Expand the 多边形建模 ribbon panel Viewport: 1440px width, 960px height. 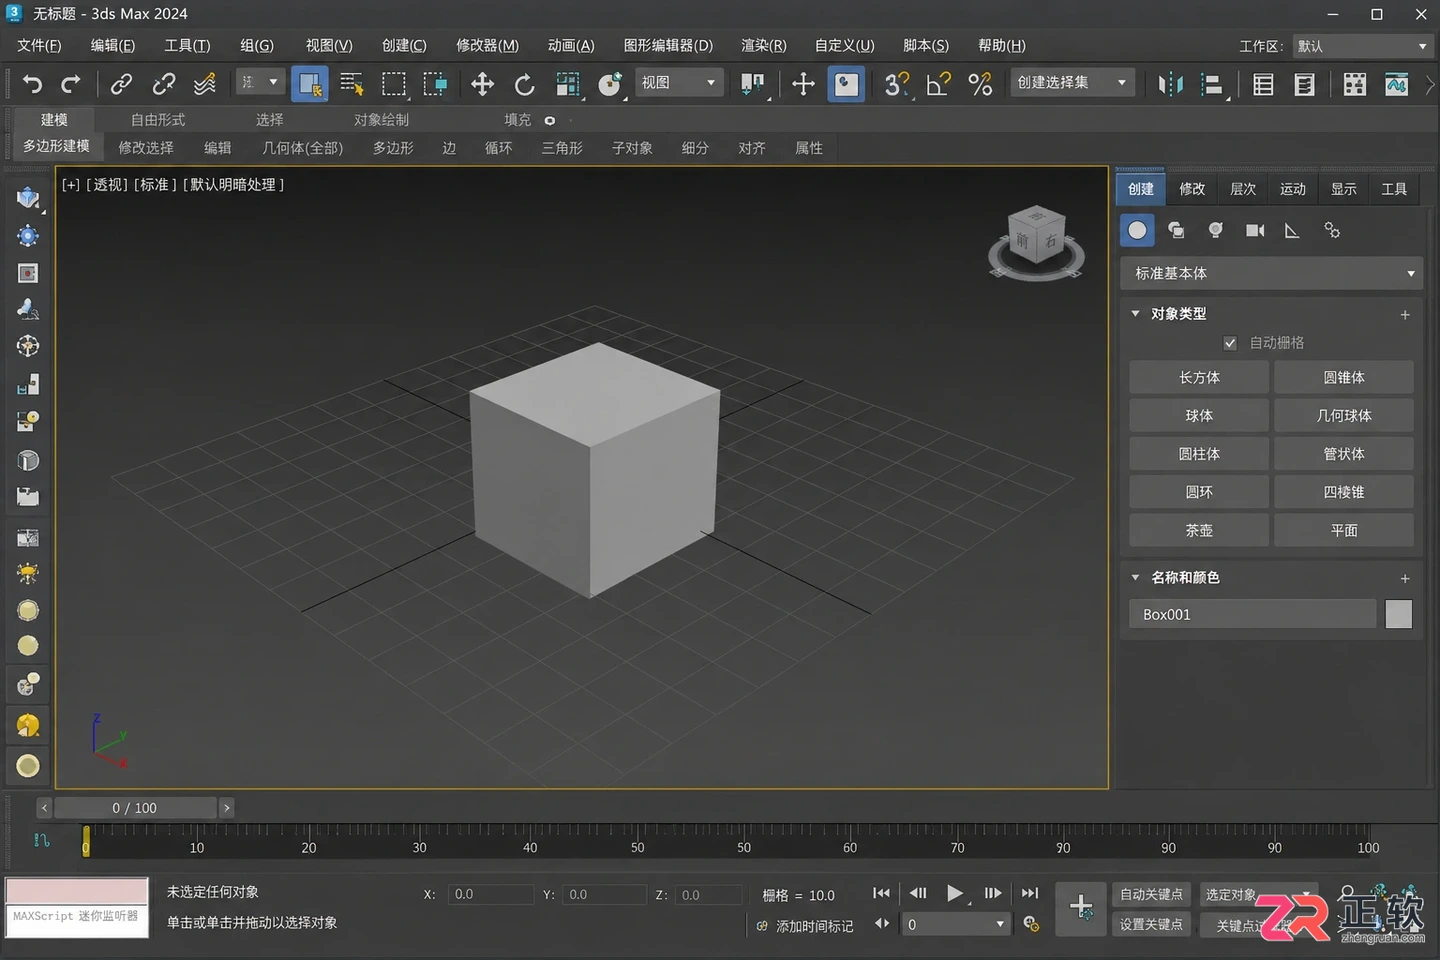57,146
